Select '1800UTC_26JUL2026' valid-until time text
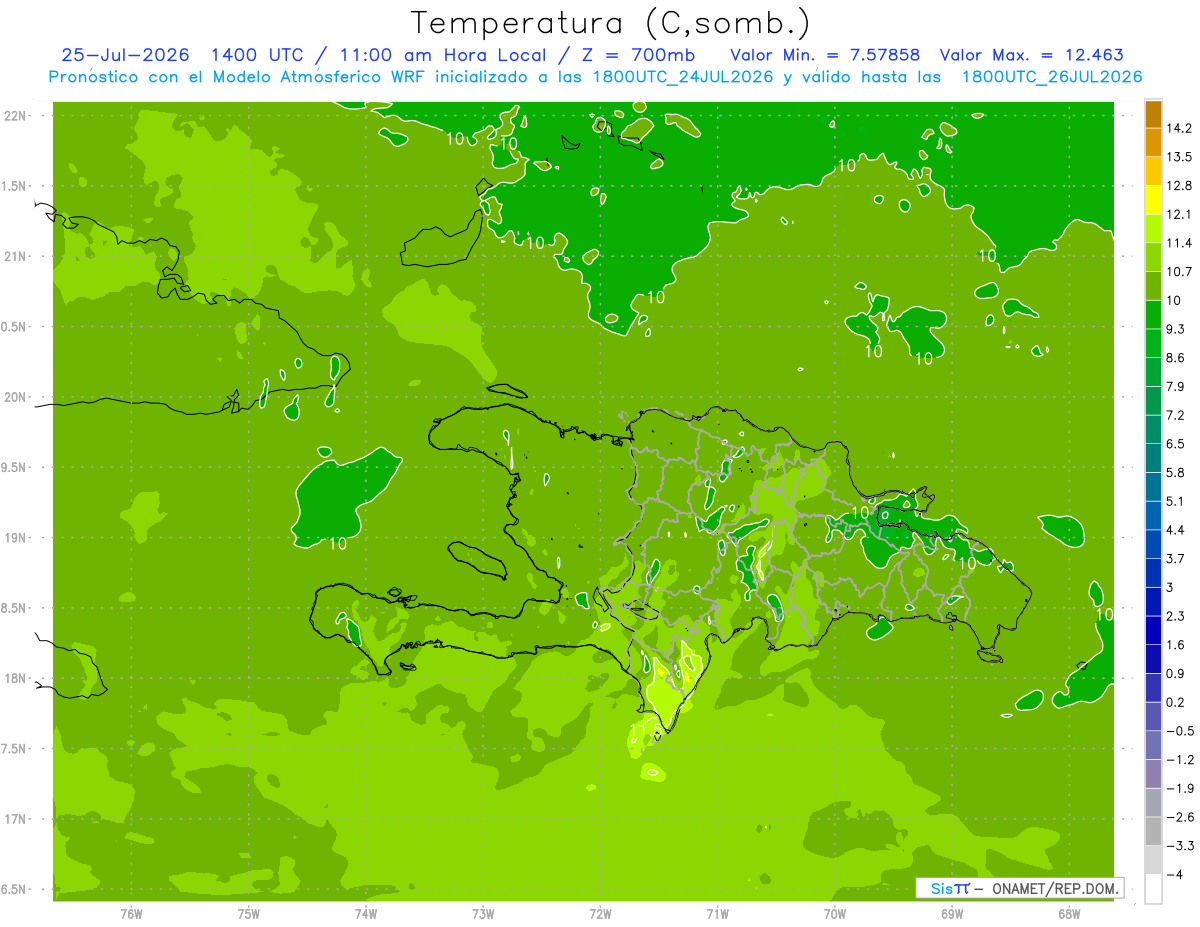Viewport: 1200px width, 927px height. point(1051,77)
